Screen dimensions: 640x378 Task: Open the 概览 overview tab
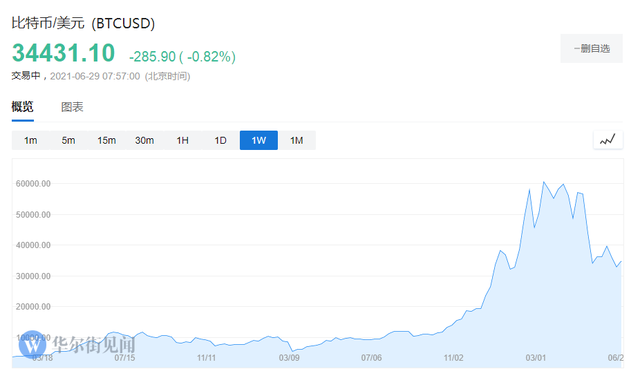point(22,107)
